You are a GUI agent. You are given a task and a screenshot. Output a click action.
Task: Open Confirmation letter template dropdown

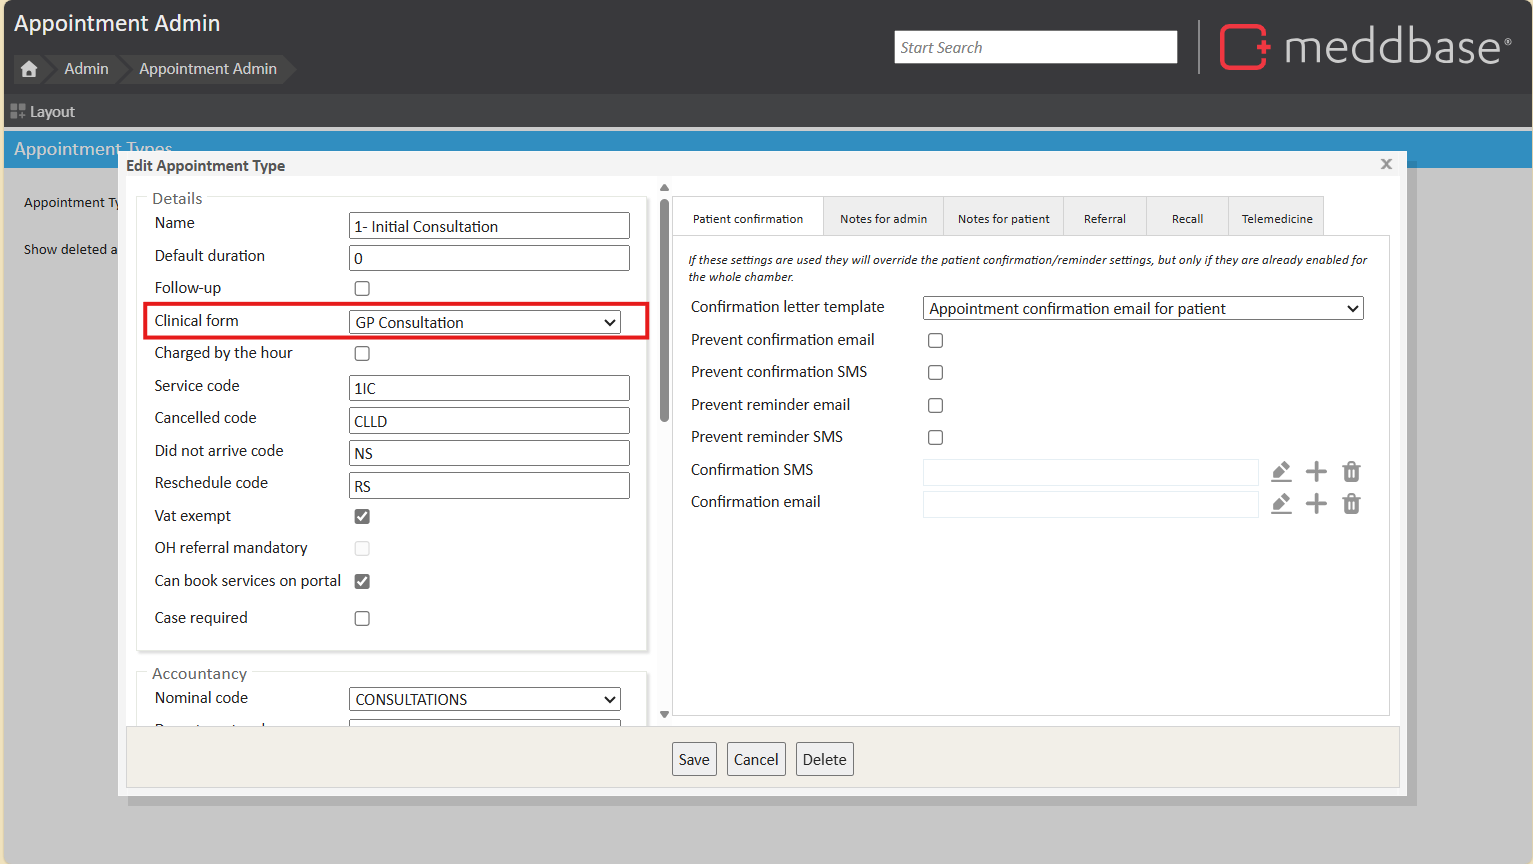(1142, 309)
